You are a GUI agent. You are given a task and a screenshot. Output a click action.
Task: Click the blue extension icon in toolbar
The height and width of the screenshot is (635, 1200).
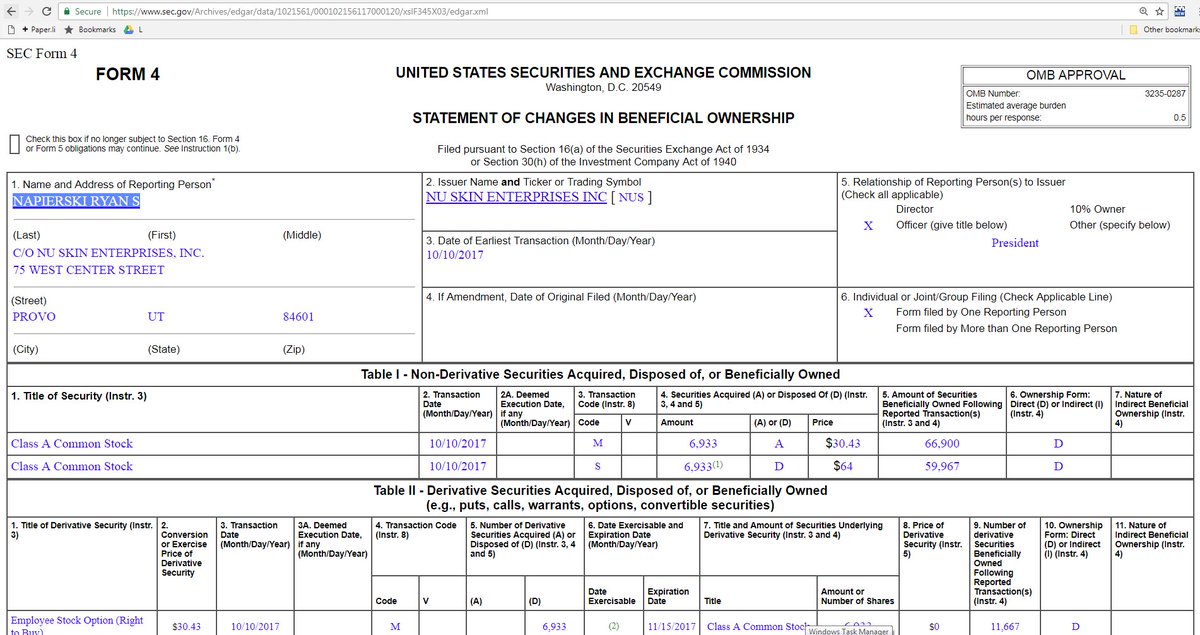click(1181, 10)
